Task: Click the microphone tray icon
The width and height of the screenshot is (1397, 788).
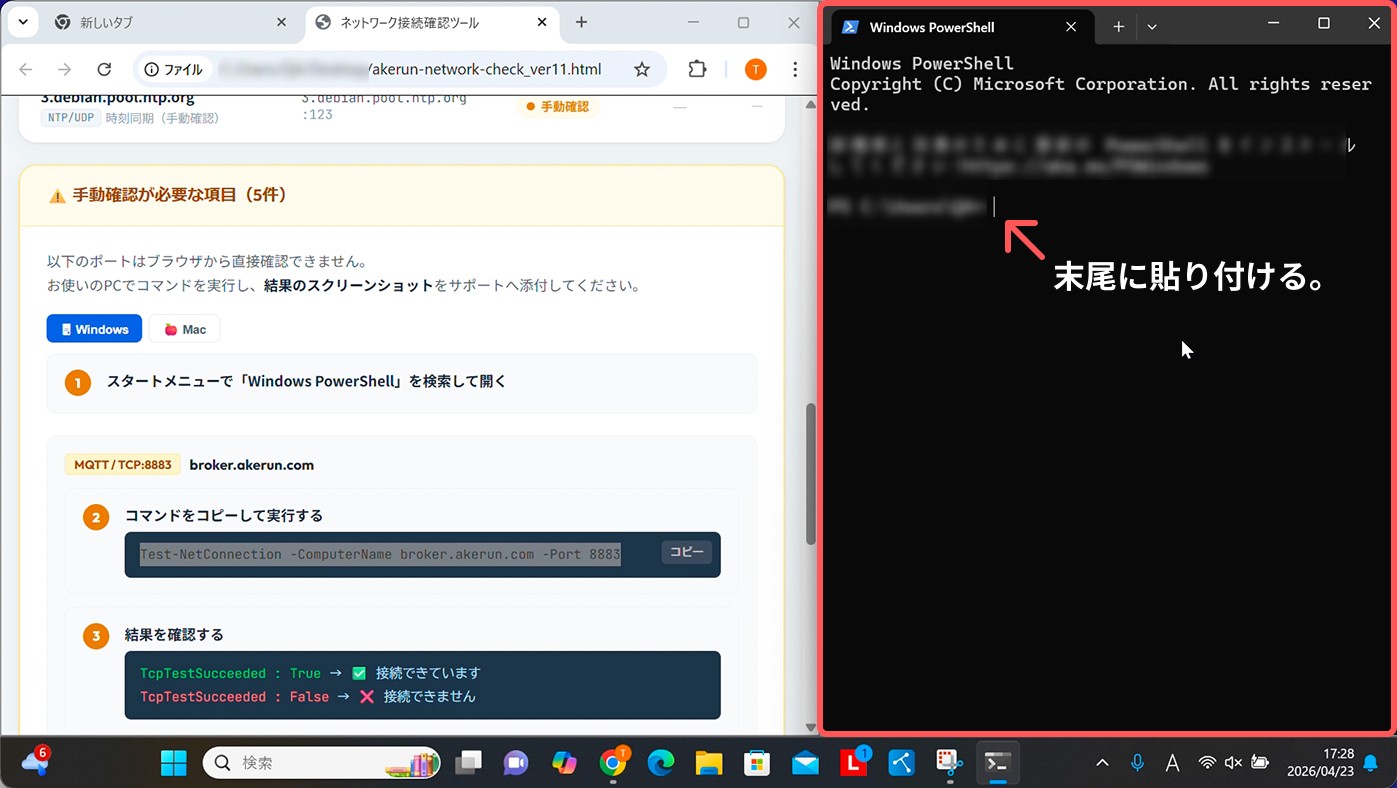Action: click(1137, 763)
